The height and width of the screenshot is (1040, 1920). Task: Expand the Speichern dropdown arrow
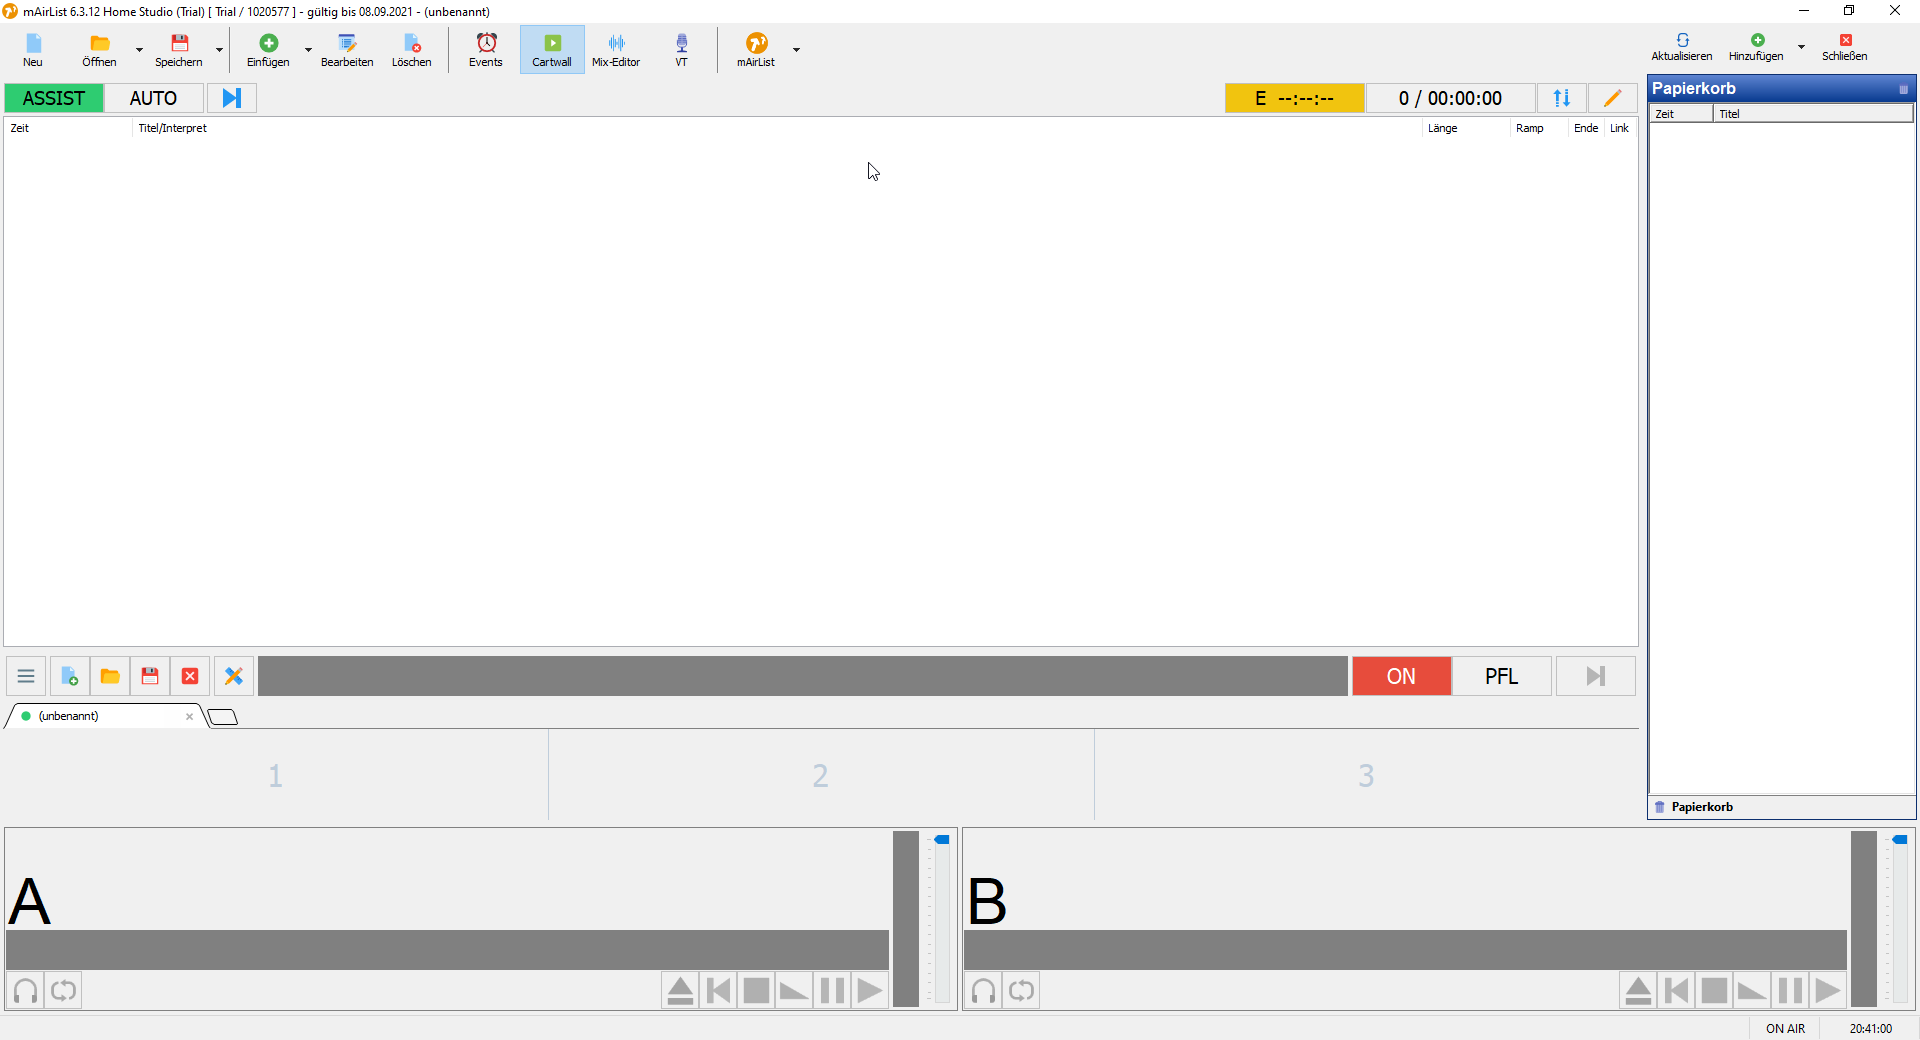[x=219, y=49]
